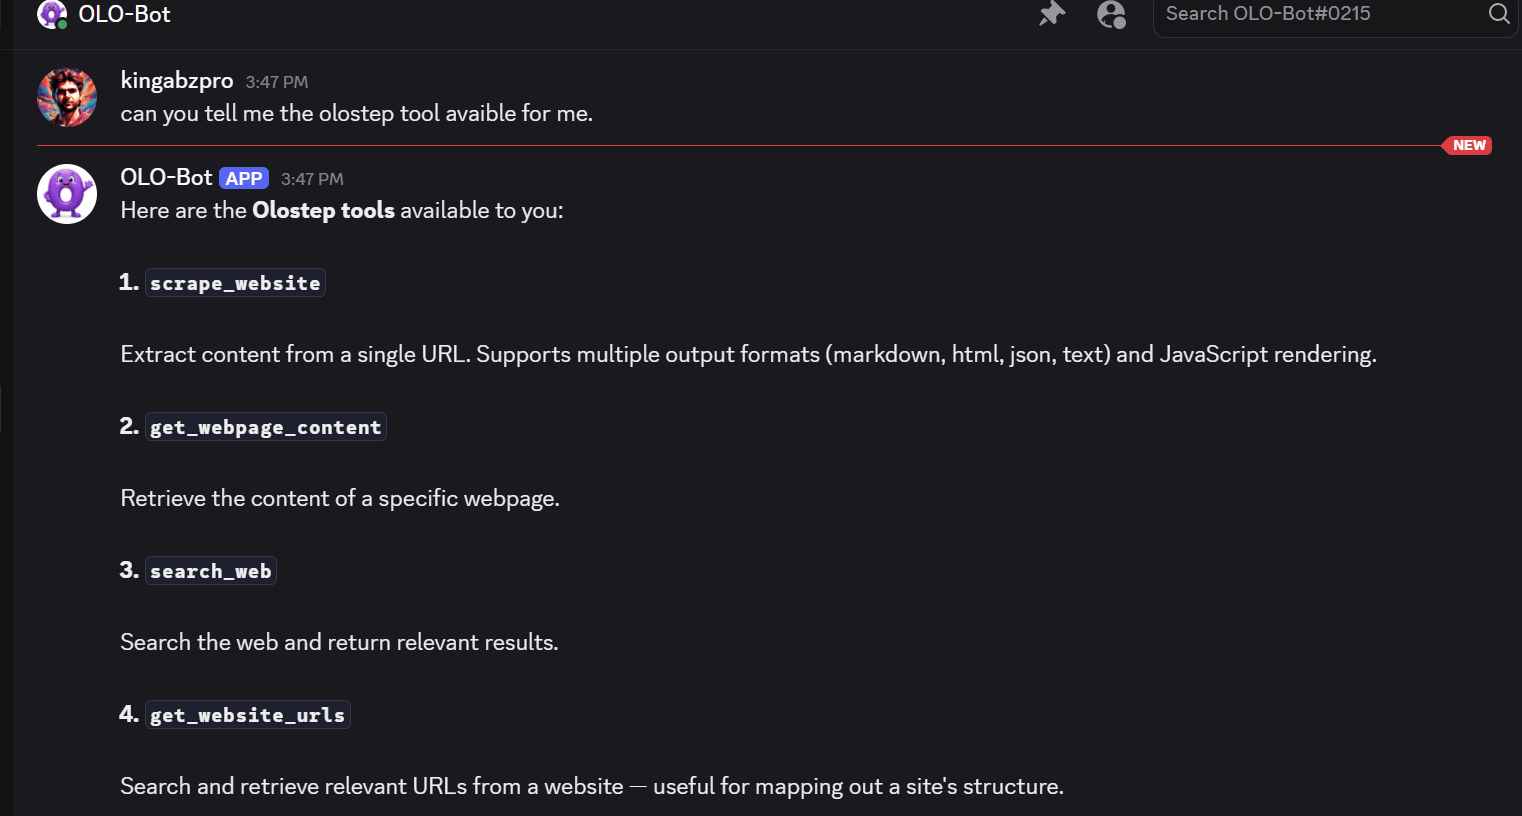The height and width of the screenshot is (816, 1522).
Task: Show the user profile panel icon
Action: 1111,14
